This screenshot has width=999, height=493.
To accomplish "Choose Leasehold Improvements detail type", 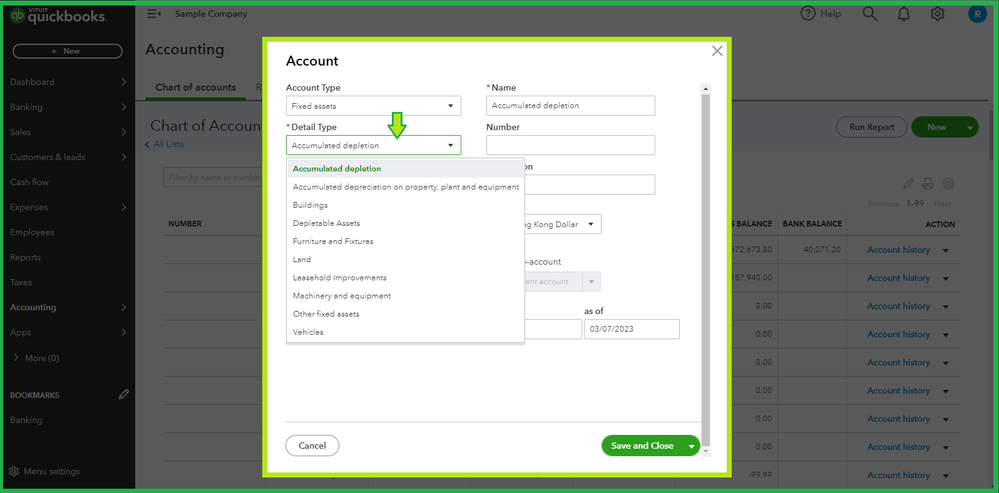I will point(406,278).
